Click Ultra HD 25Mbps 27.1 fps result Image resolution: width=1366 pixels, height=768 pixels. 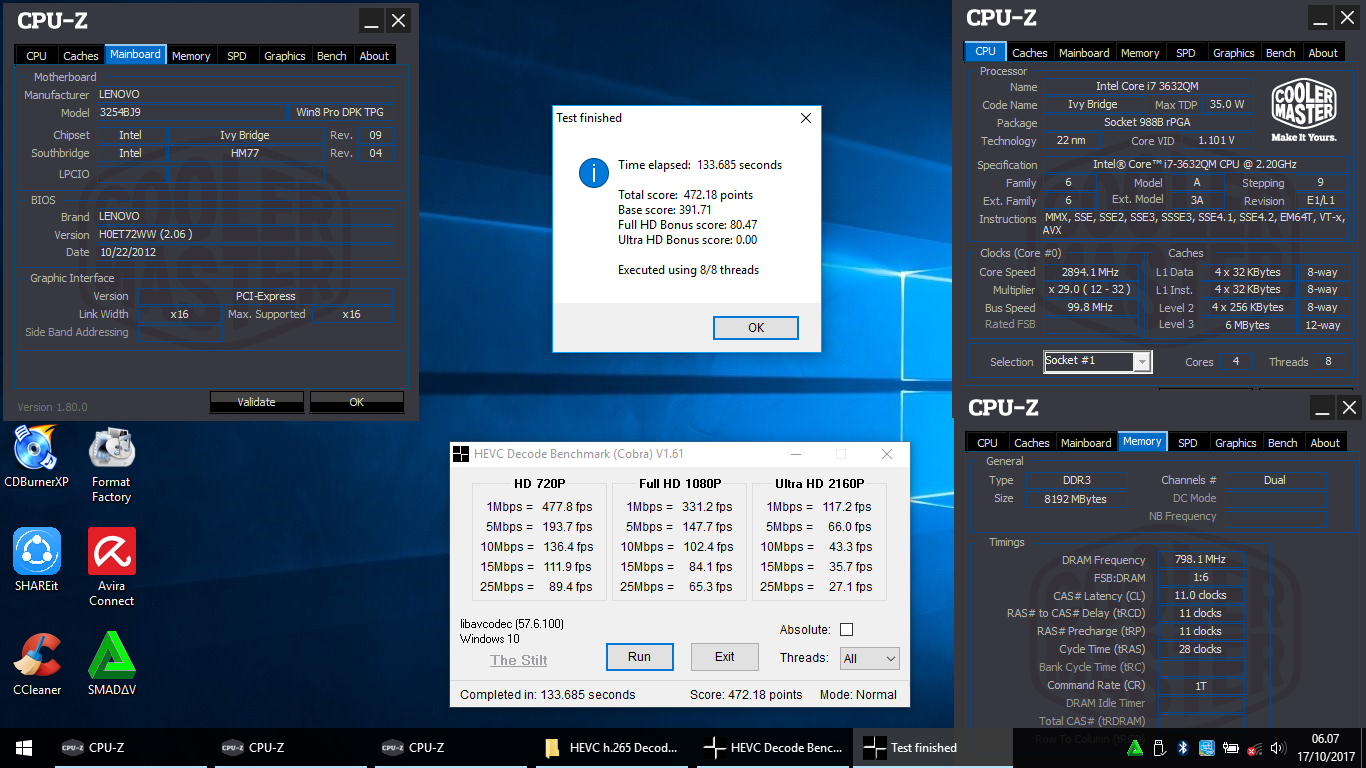(819, 587)
